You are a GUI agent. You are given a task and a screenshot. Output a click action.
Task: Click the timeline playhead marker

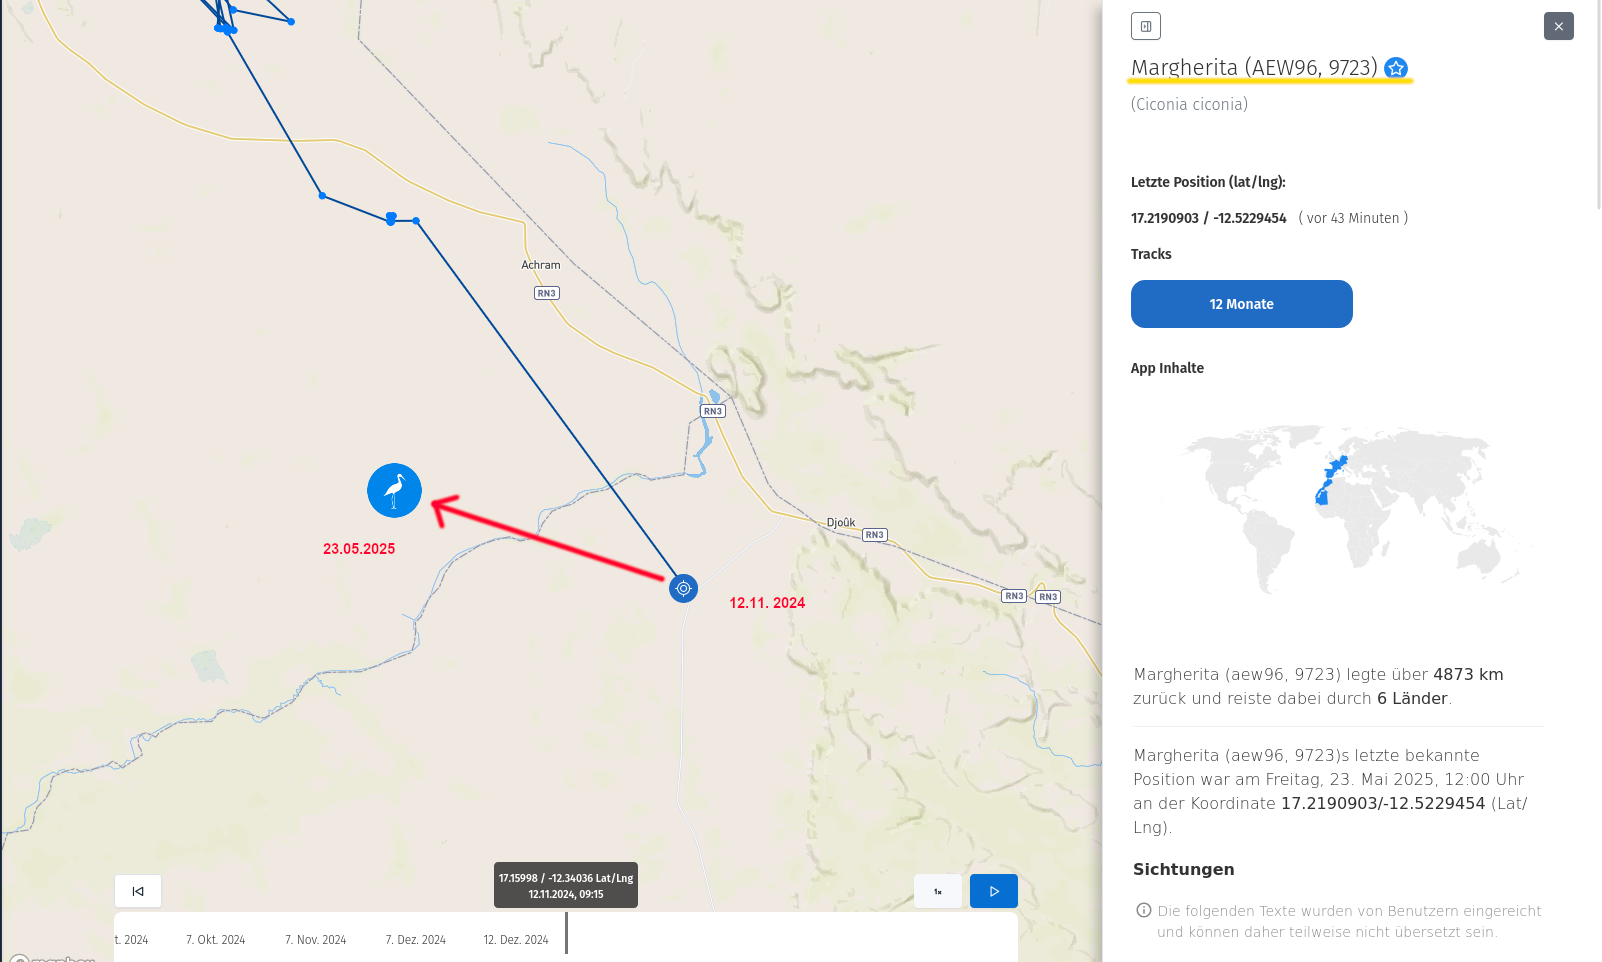point(566,933)
